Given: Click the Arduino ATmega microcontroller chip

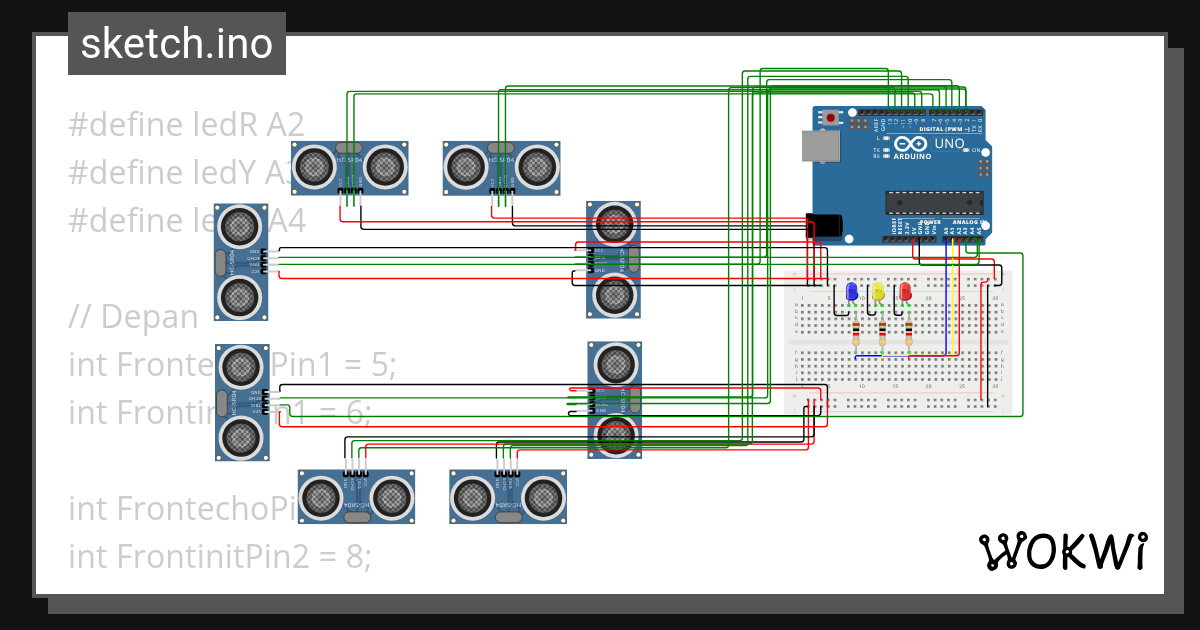Looking at the screenshot, I should point(934,203).
